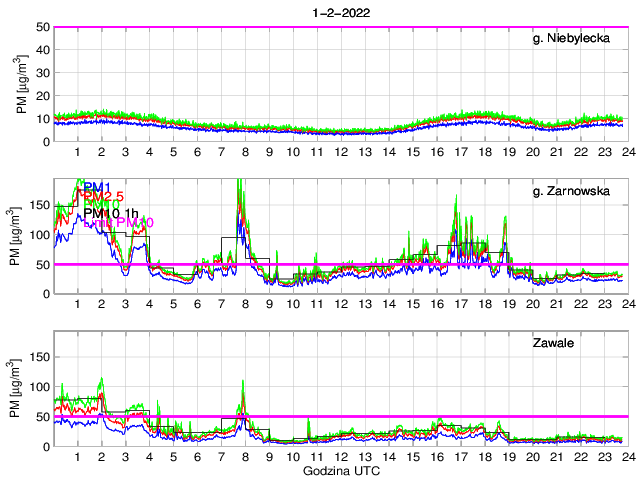640x480 pixels.
Task: Click the 150 tick on Zawale panel y-axis
Action: point(38,356)
